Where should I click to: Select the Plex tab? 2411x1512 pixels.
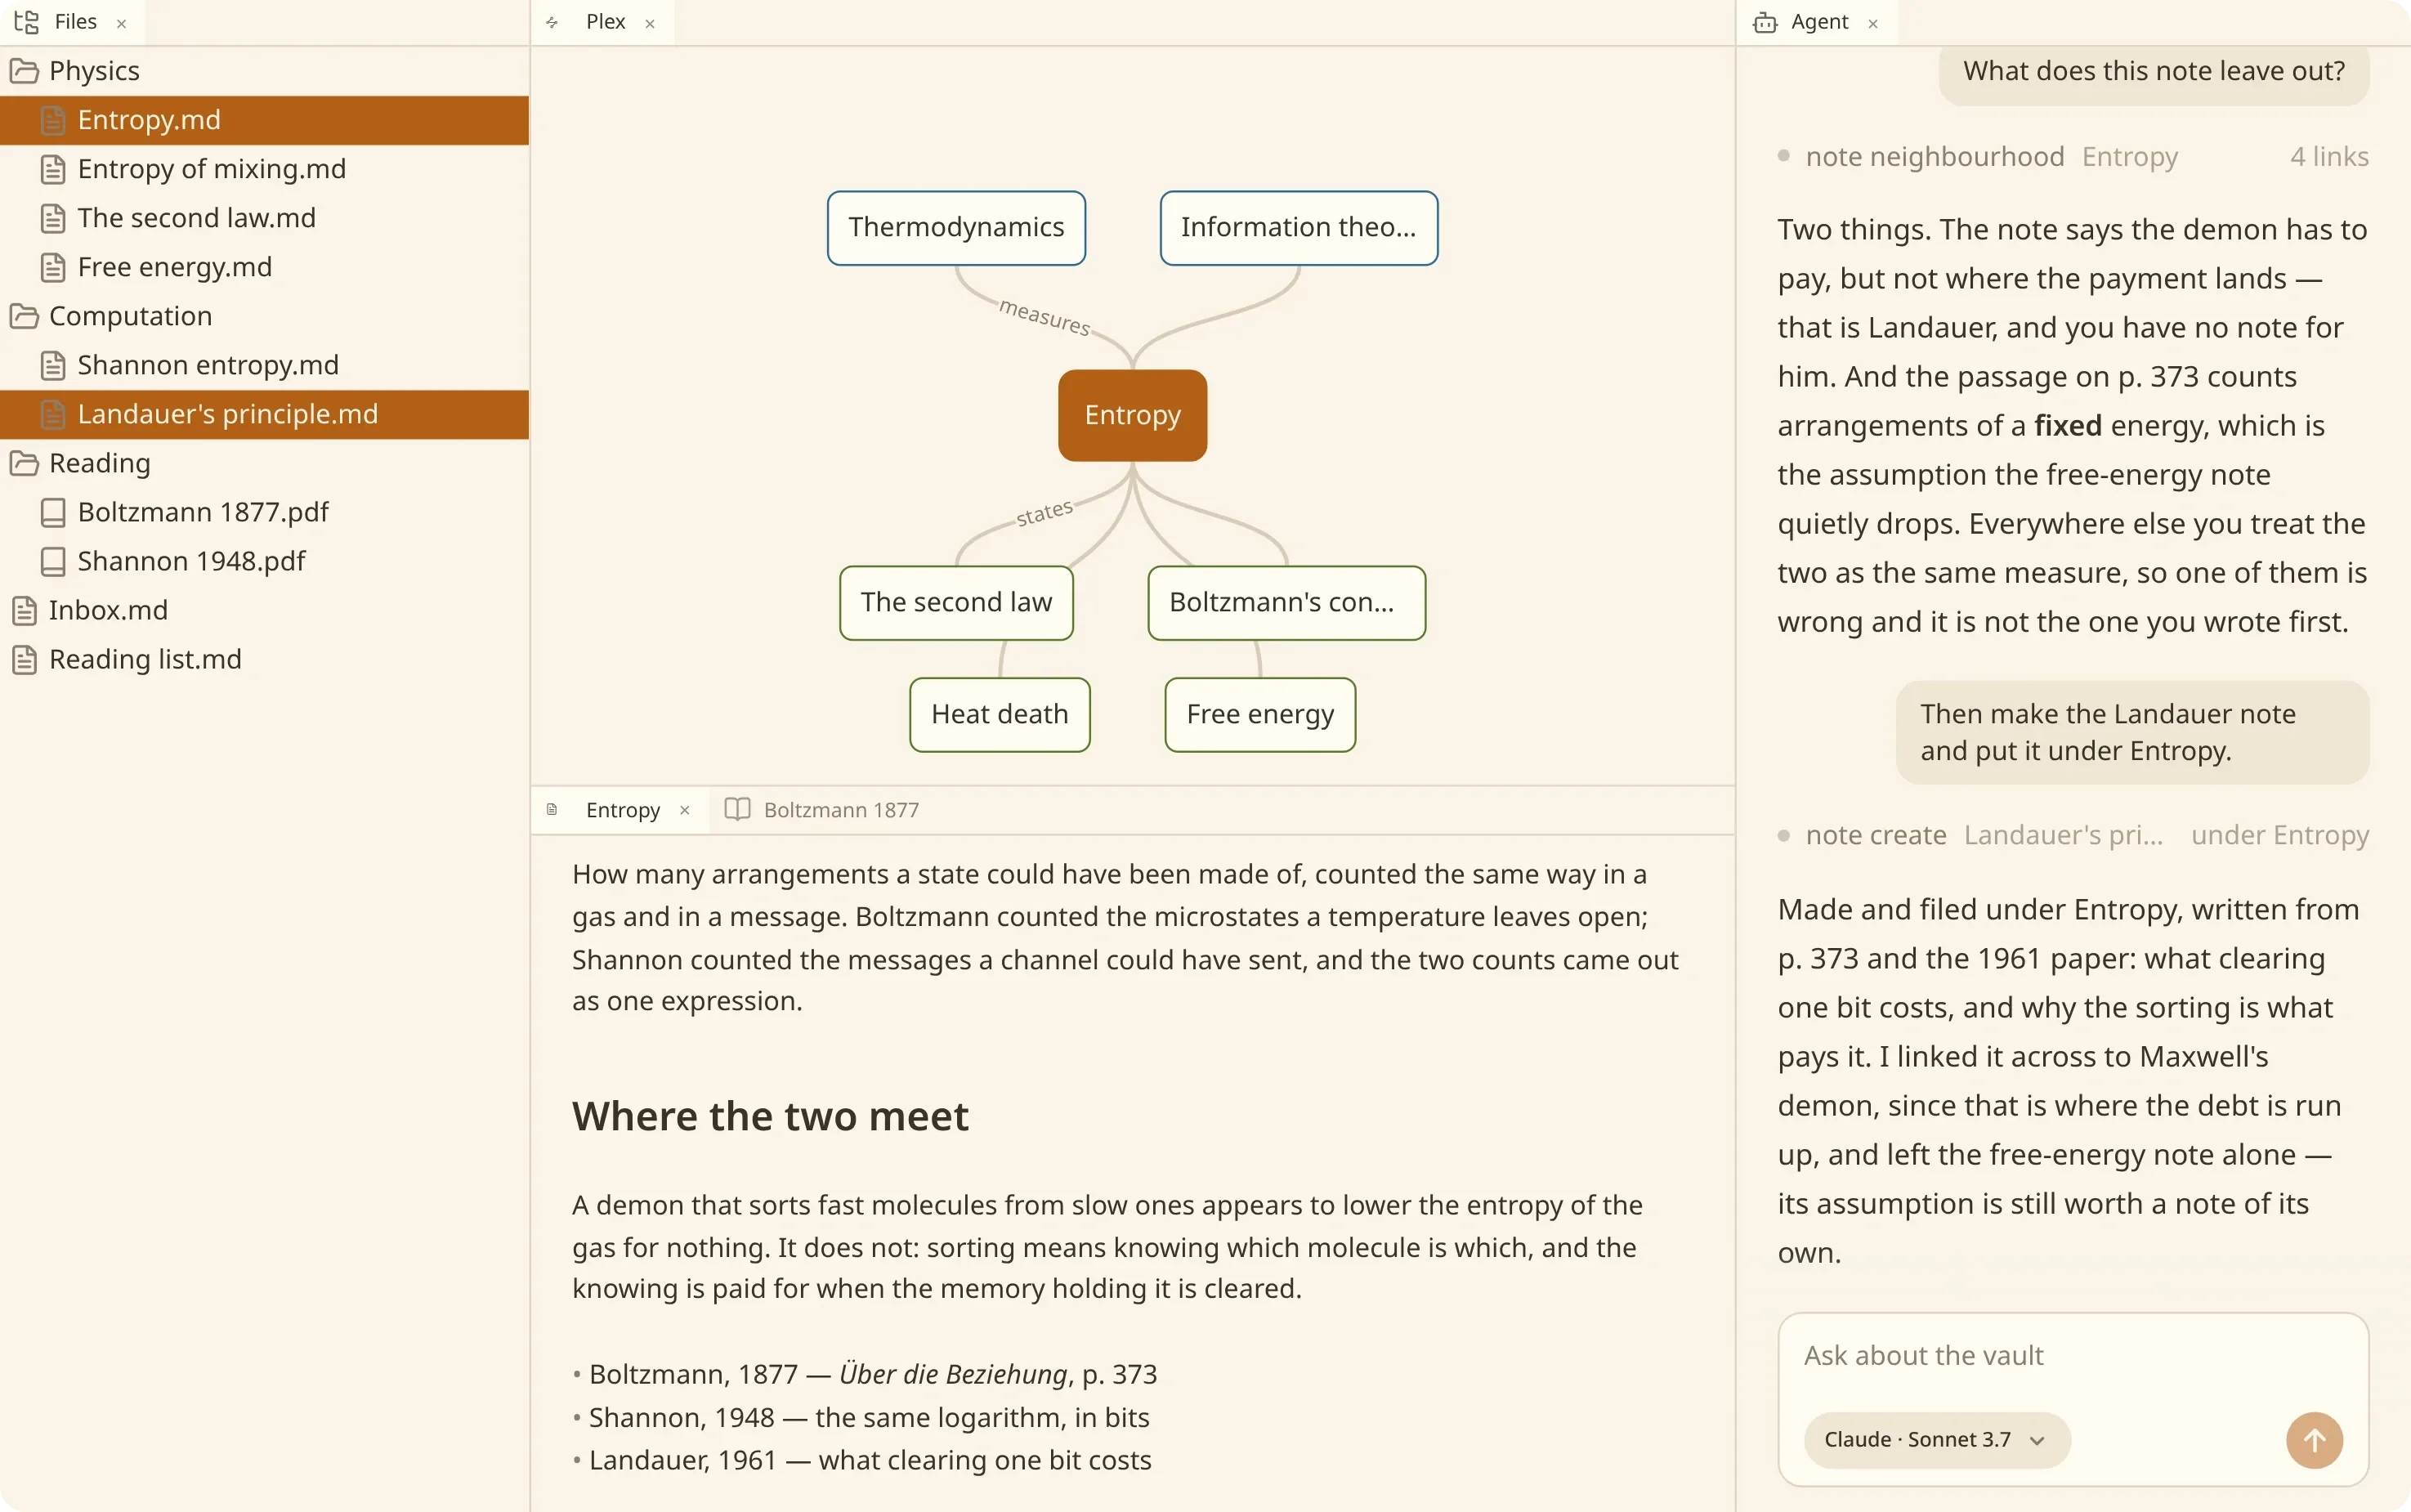pos(604,22)
